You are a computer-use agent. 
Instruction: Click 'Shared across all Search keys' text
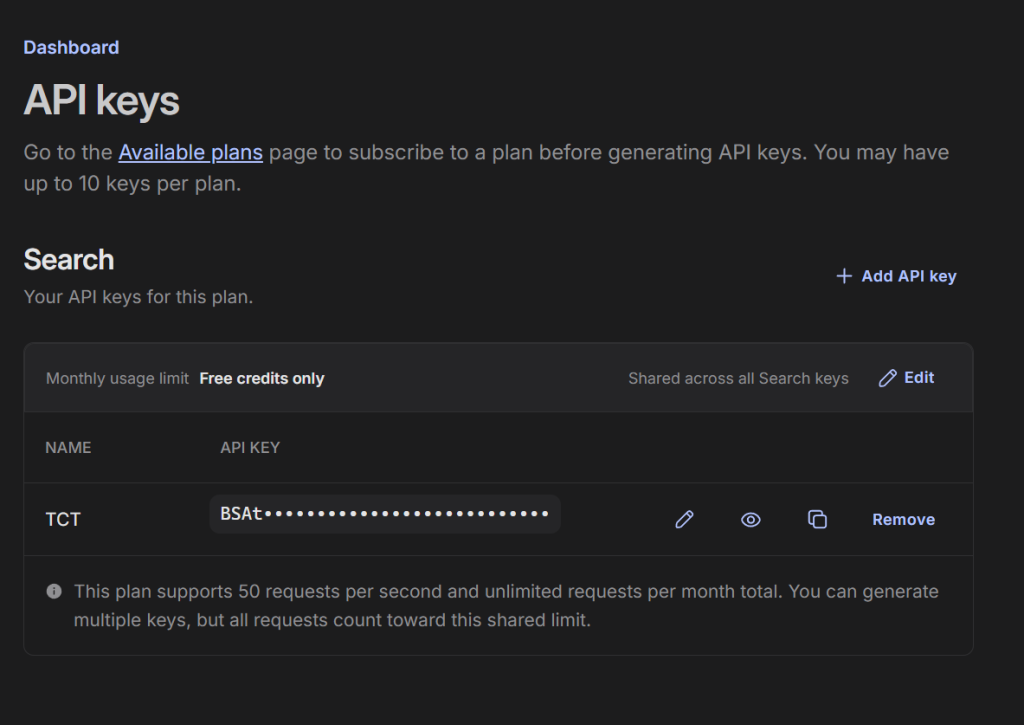(x=739, y=379)
